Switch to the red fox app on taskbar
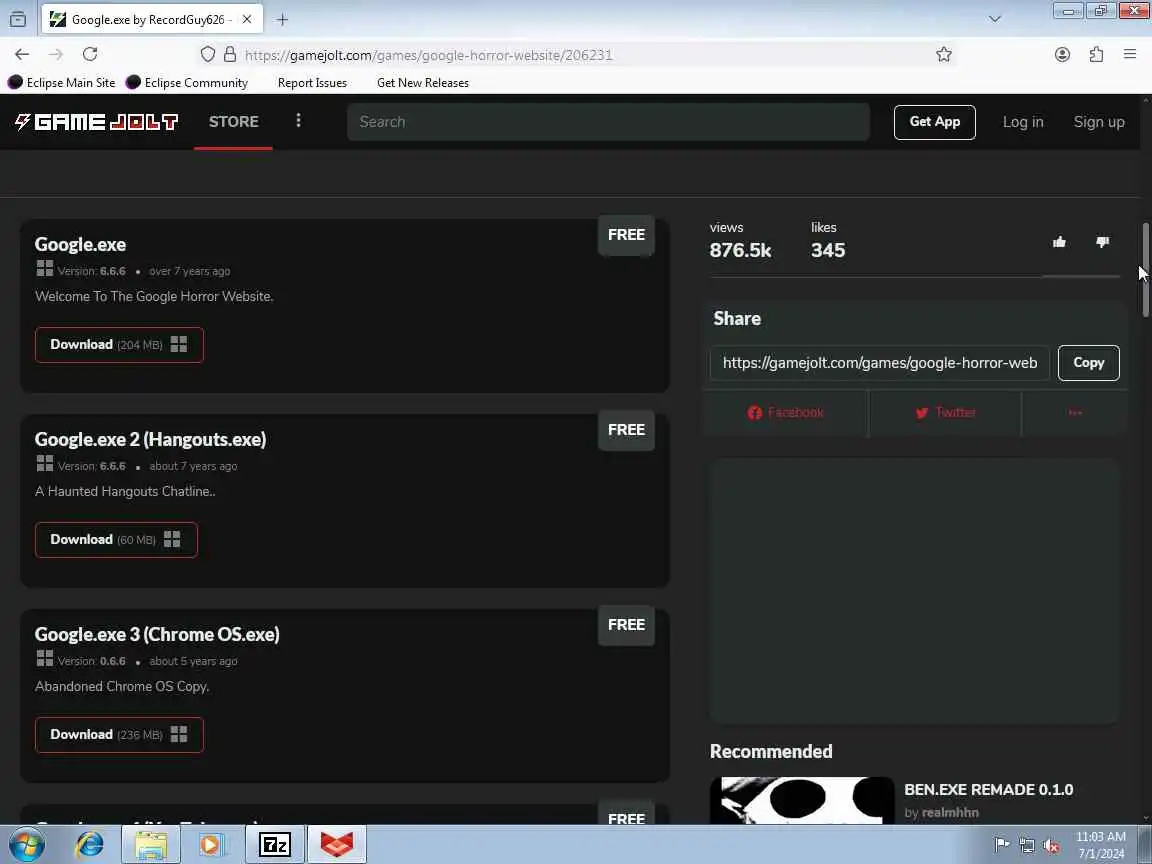This screenshot has height=864, width=1152. [x=336, y=844]
